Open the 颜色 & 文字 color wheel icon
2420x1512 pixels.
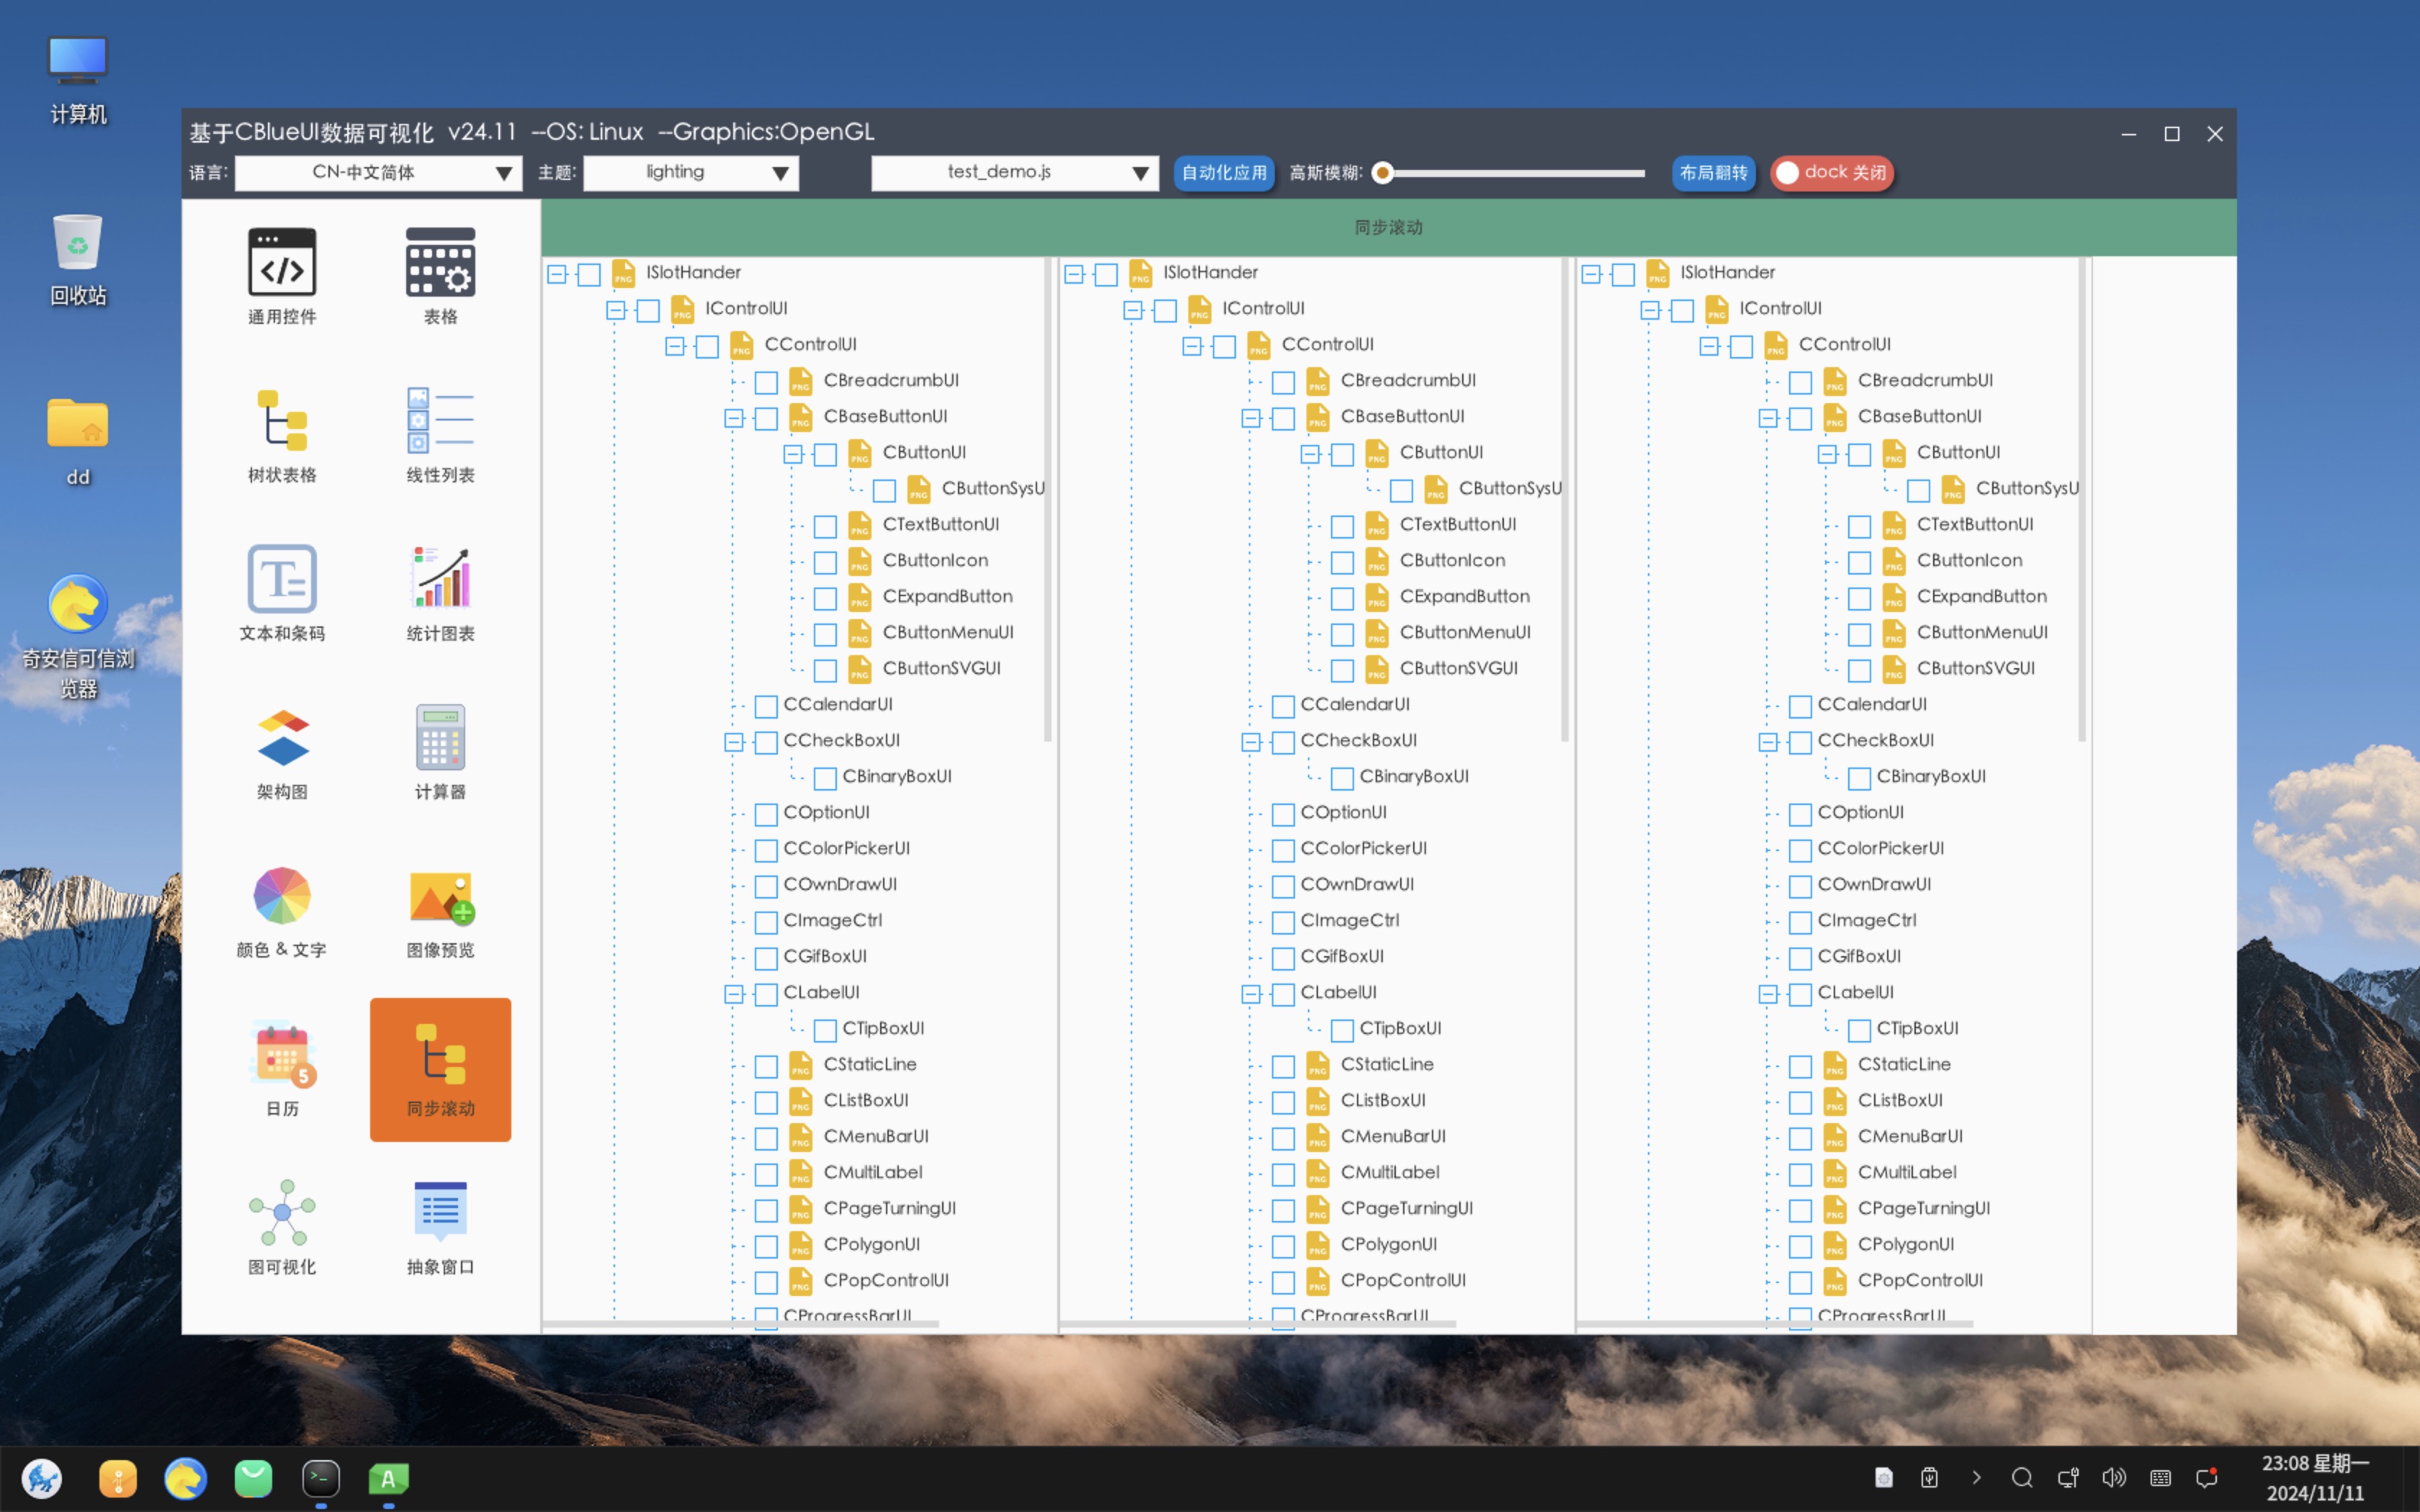pos(282,896)
